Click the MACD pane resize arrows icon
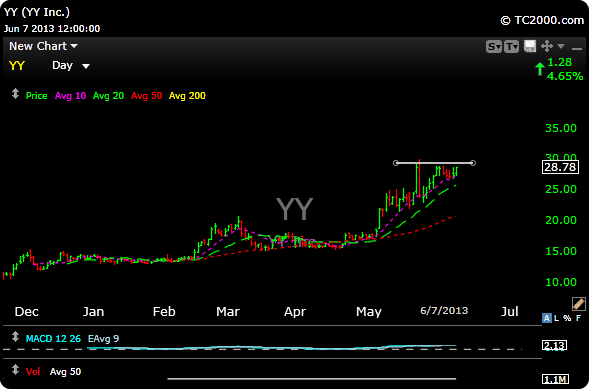The image size is (589, 389). pos(15,337)
